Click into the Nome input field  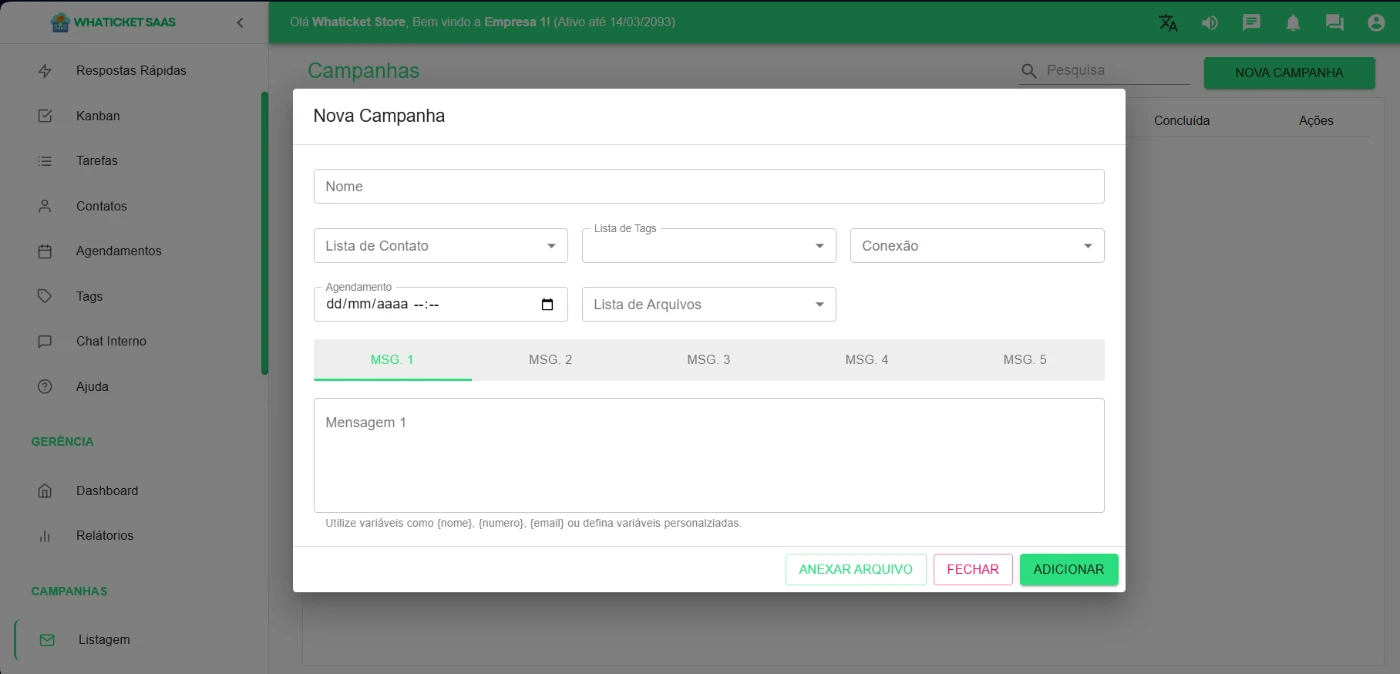tap(708, 187)
